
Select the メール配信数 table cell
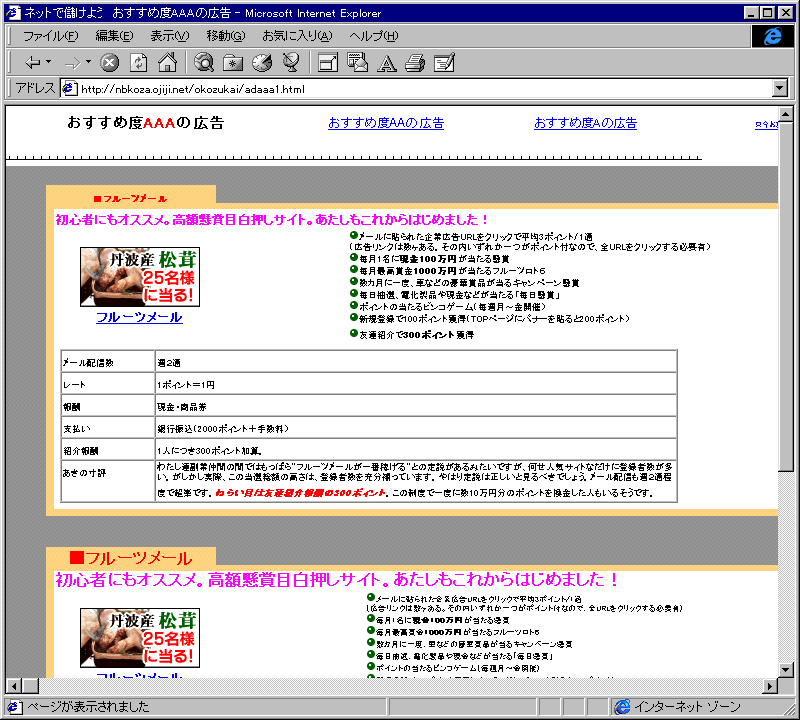pyautogui.click(x=108, y=362)
